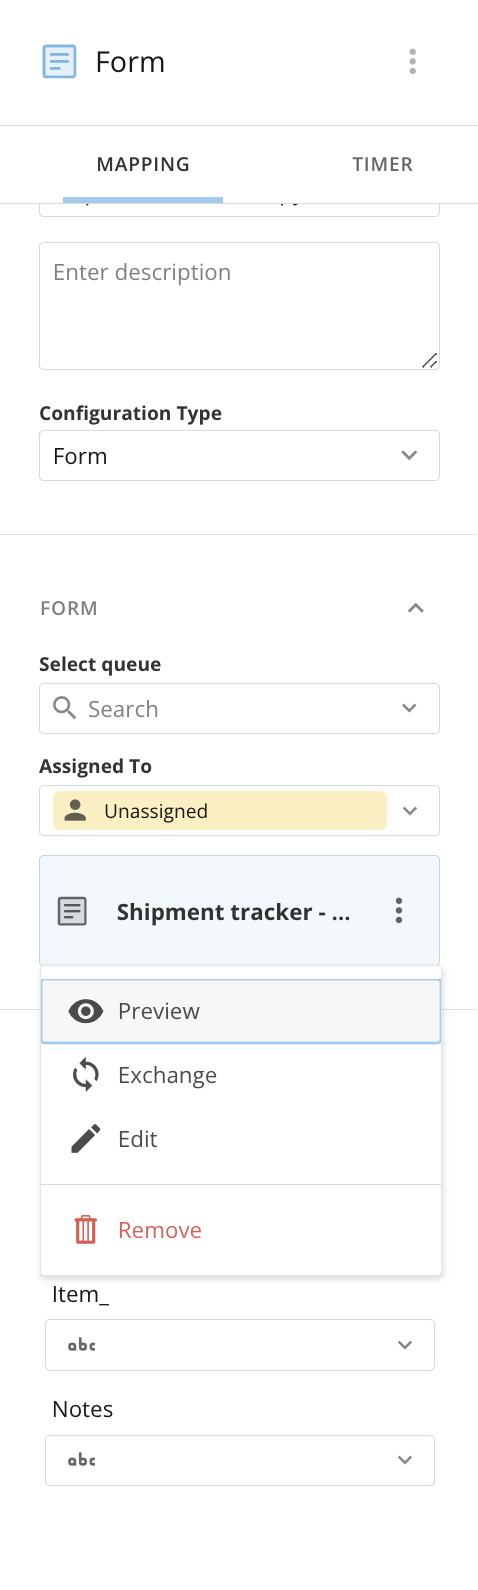This screenshot has height=1590, width=478.
Task: Expand the Assigned To dropdown arrow
Action: tap(410, 811)
